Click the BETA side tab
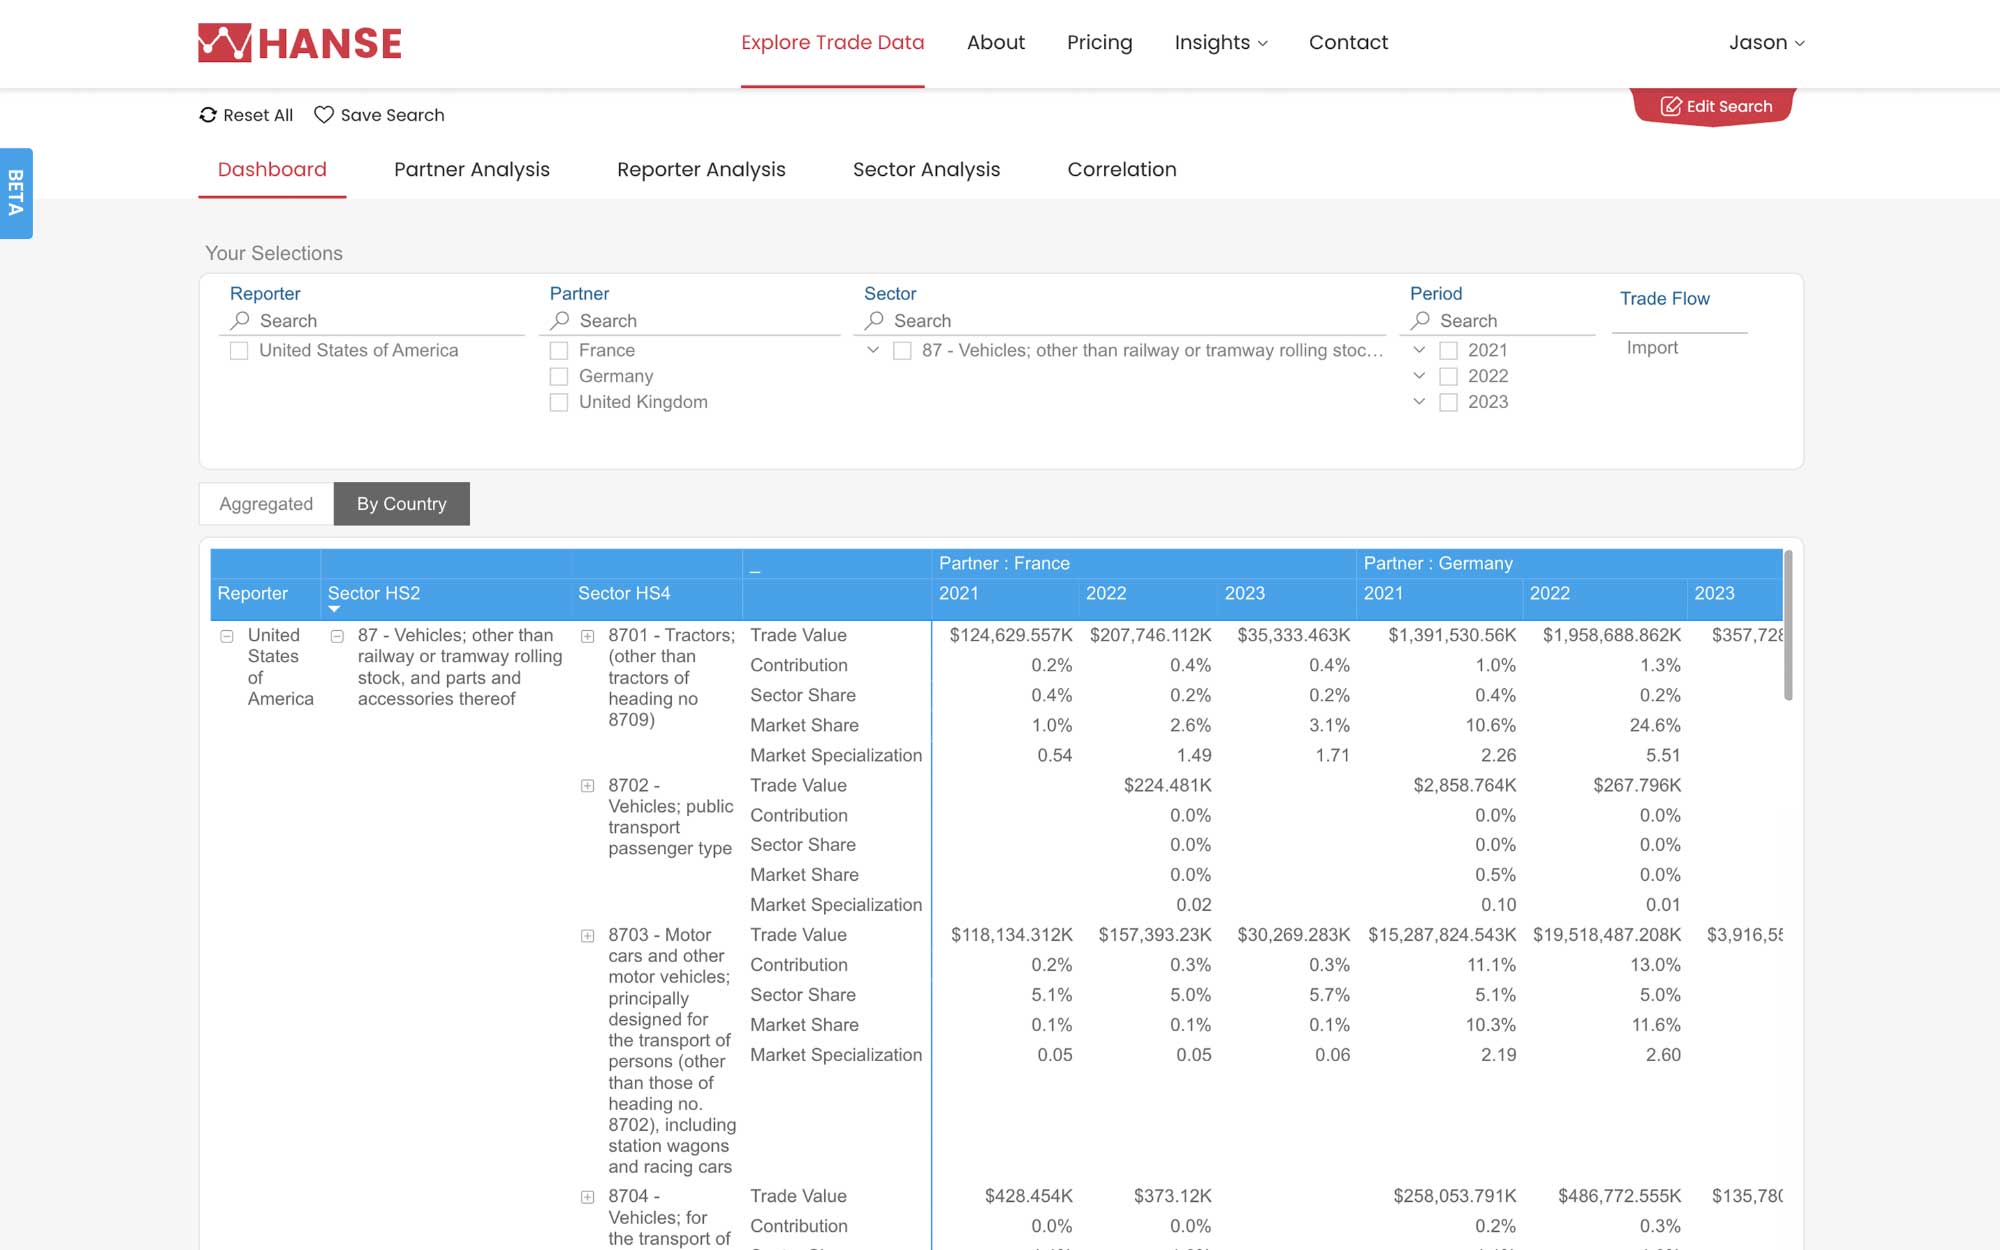 16,193
